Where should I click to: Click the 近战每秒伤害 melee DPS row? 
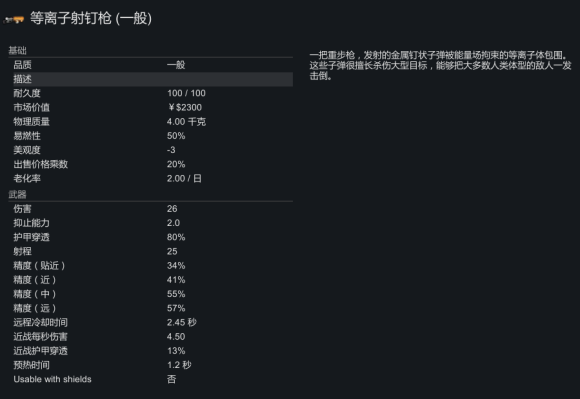pos(151,337)
